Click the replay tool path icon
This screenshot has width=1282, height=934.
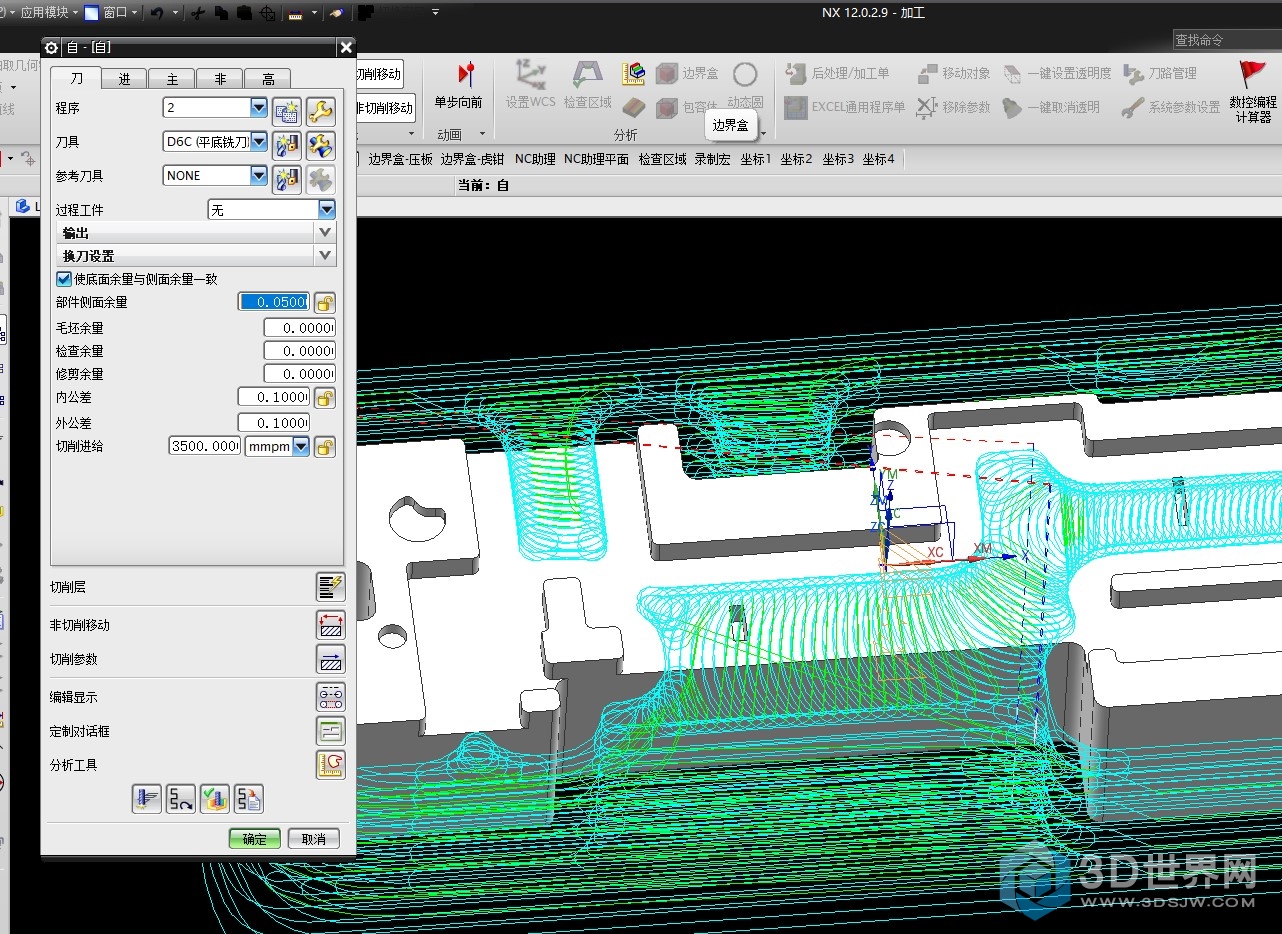[181, 798]
